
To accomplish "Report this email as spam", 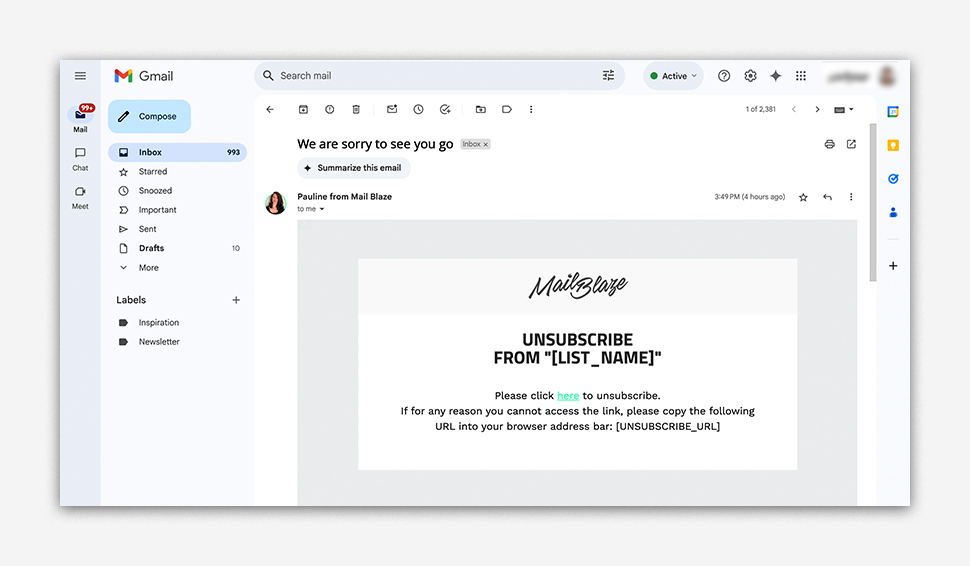I will [x=330, y=109].
